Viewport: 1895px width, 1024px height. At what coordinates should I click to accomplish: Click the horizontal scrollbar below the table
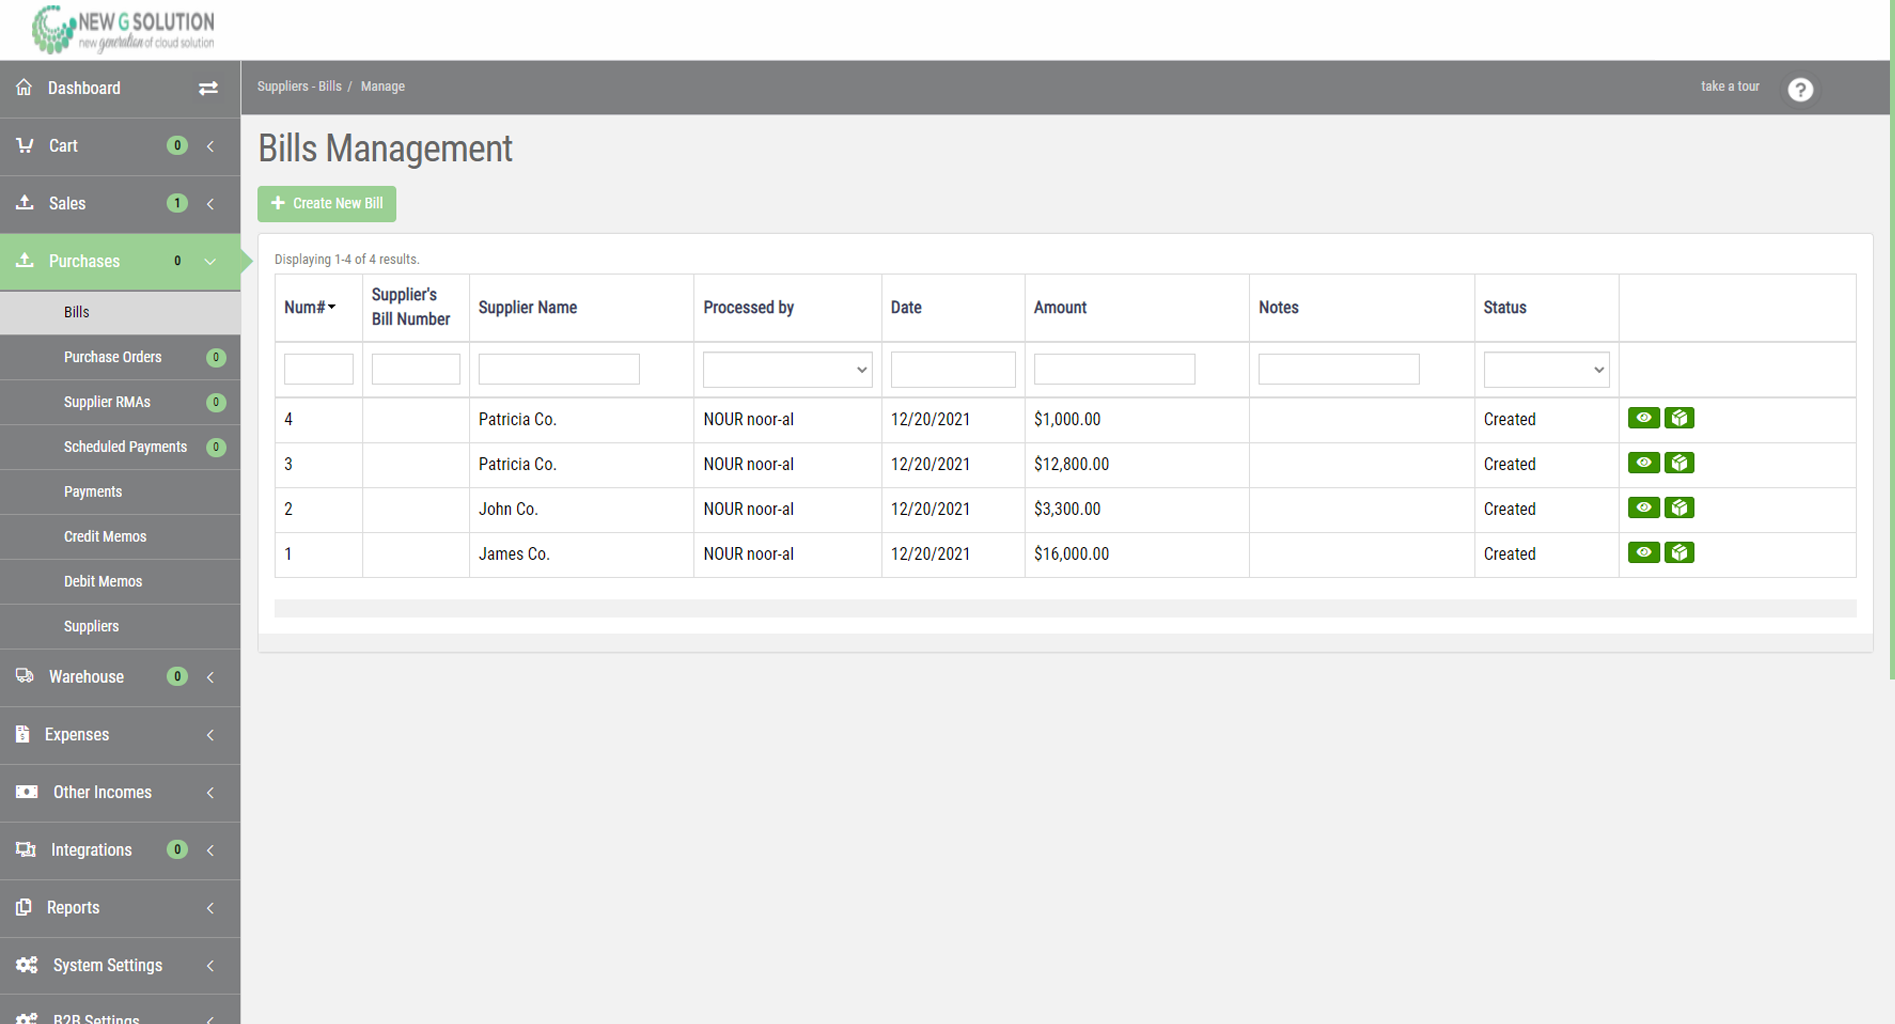pyautogui.click(x=1065, y=608)
